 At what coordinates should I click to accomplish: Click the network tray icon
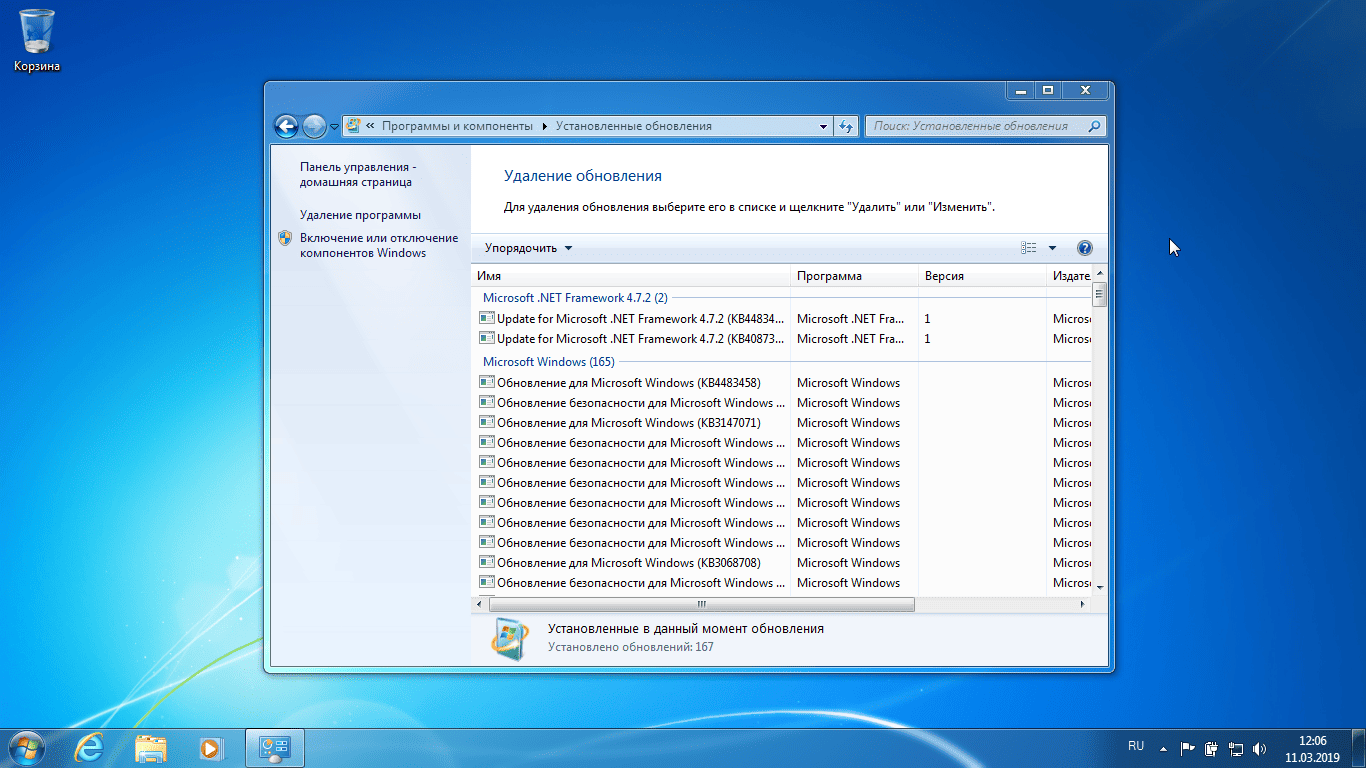point(1236,747)
